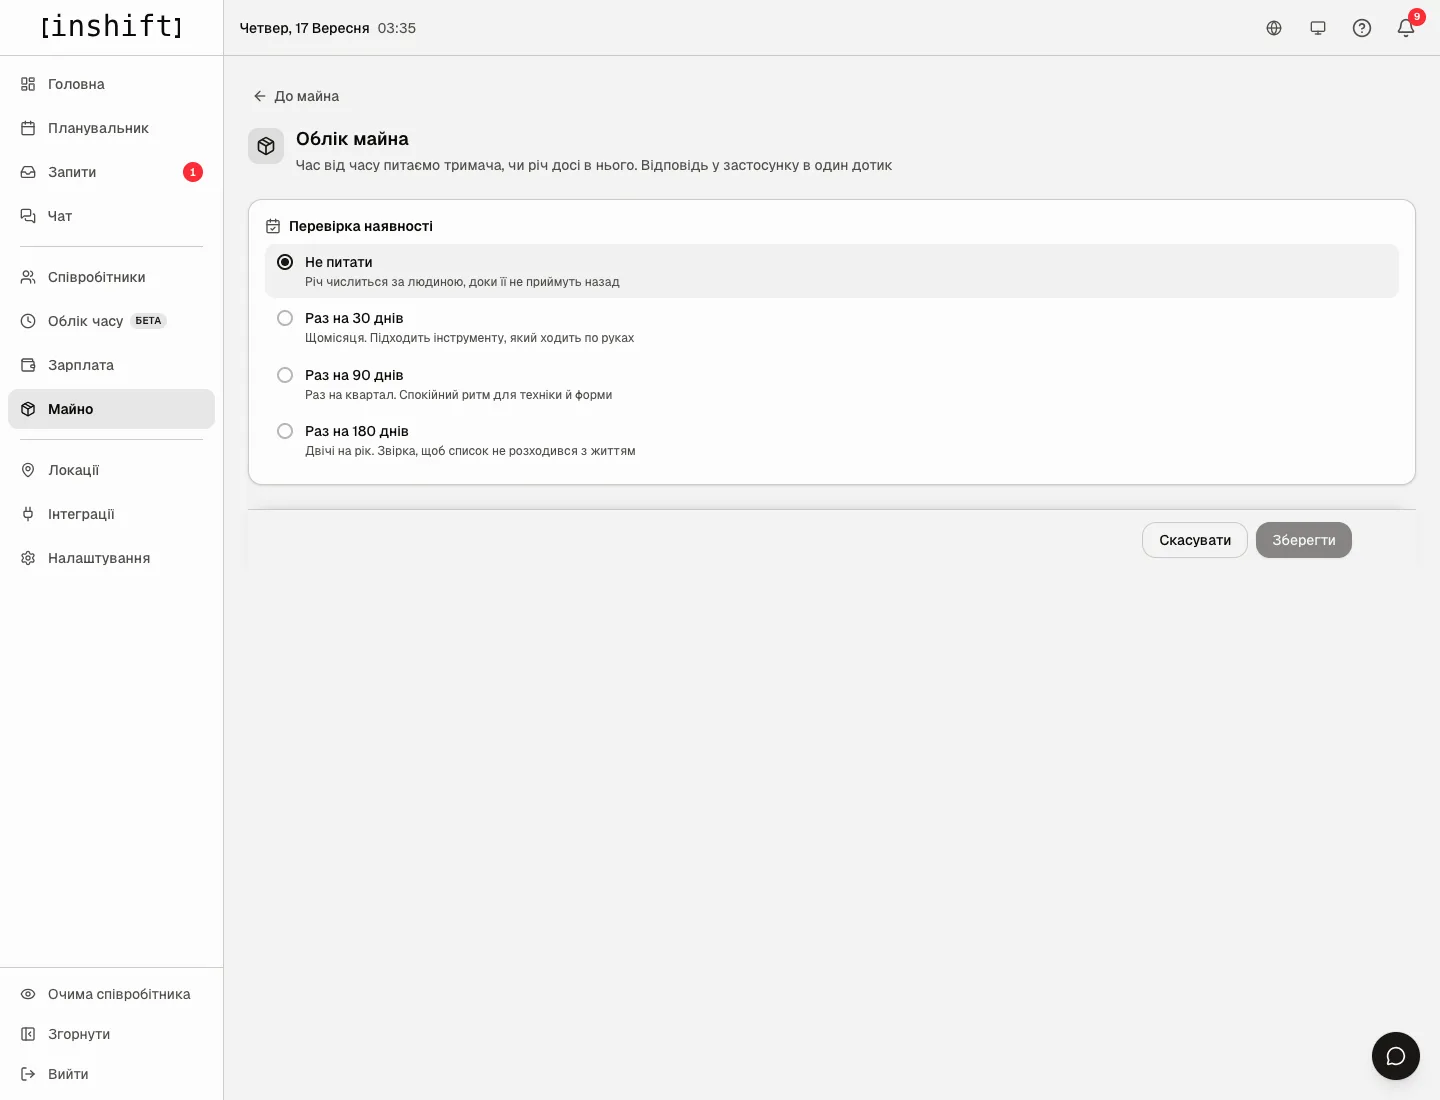Click the Перевірка наявності section title
The image size is (1440, 1100).
(x=361, y=226)
